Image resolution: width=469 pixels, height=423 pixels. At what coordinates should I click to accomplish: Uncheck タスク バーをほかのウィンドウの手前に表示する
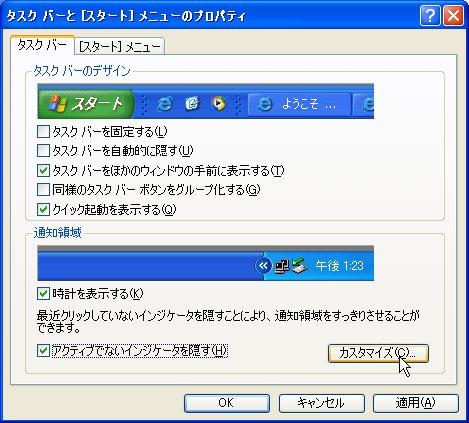pyautogui.click(x=43, y=170)
